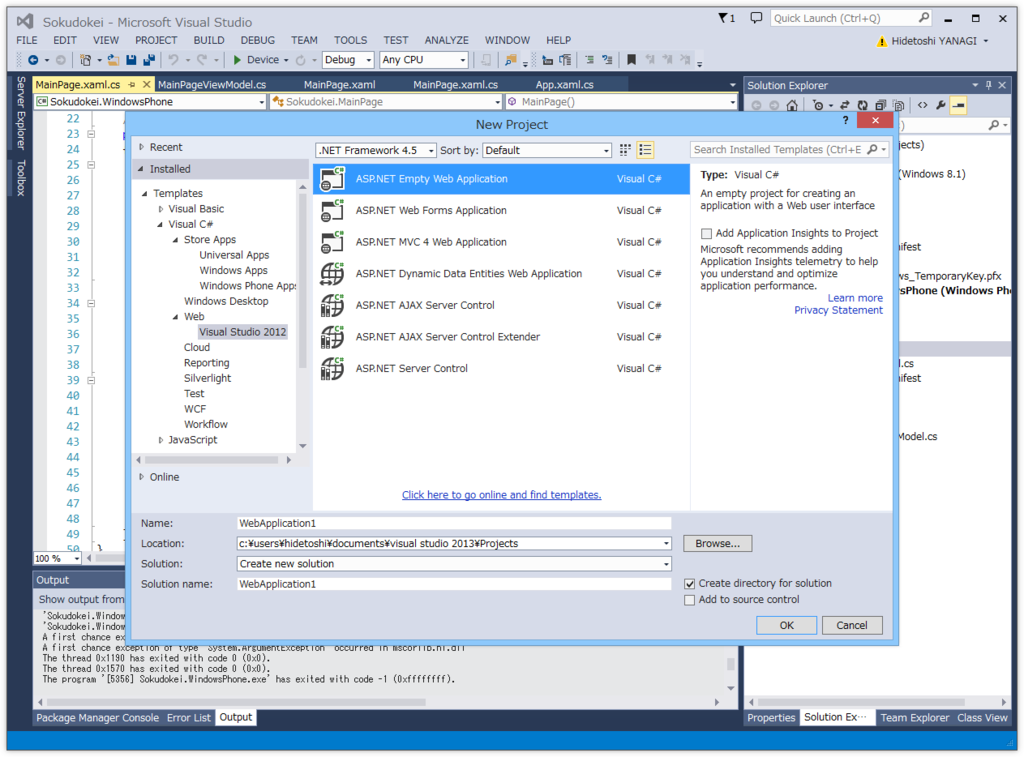
Task: Click the Output window horizontal scrollbar
Action: 236,703
